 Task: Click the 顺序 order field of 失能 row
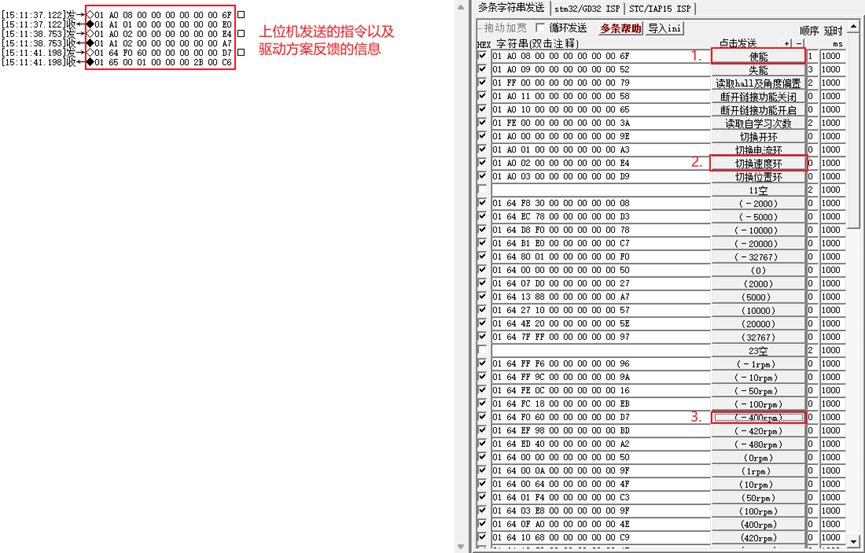coord(812,70)
